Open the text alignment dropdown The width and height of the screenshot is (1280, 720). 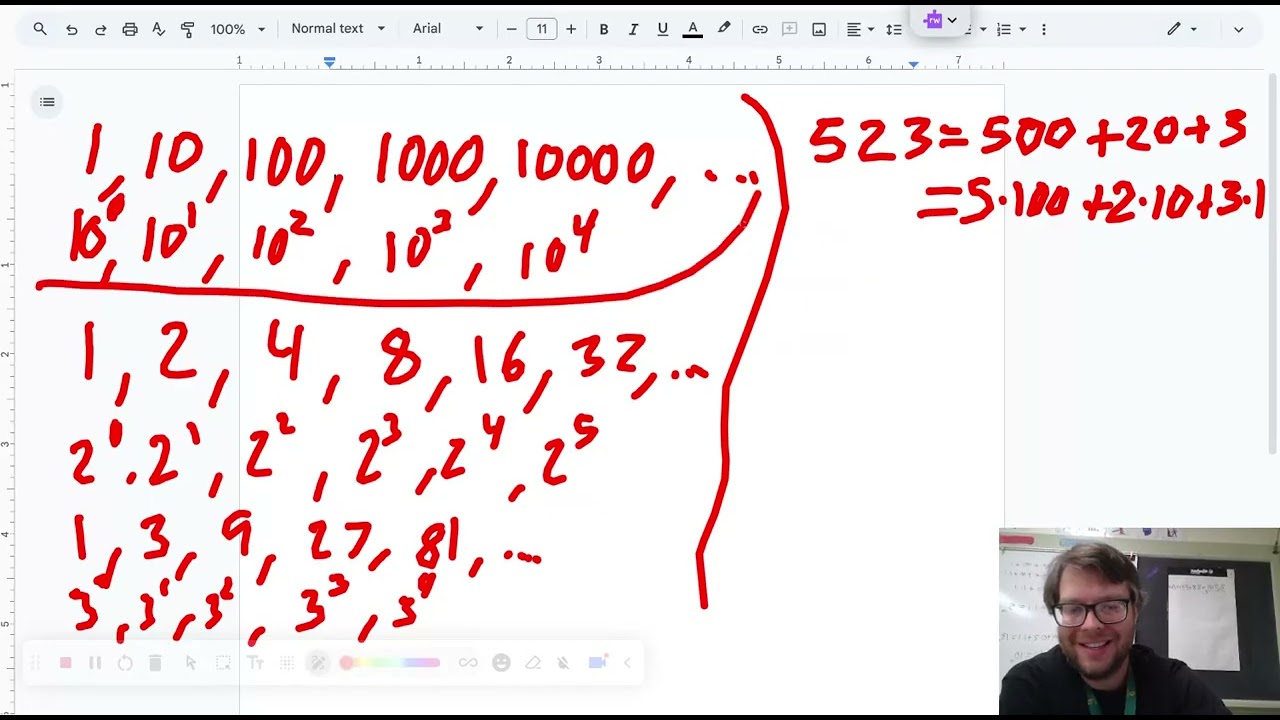[x=860, y=29]
